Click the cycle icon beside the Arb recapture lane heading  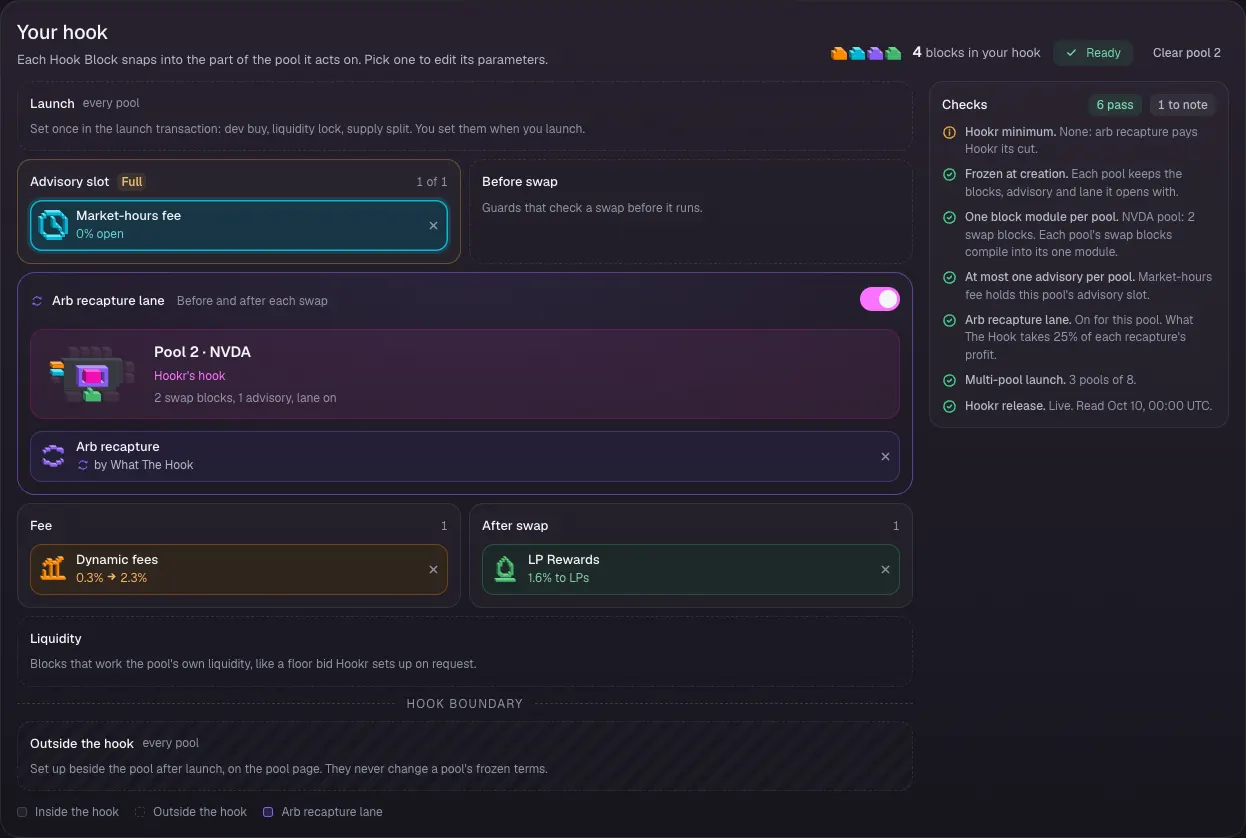click(x=37, y=301)
